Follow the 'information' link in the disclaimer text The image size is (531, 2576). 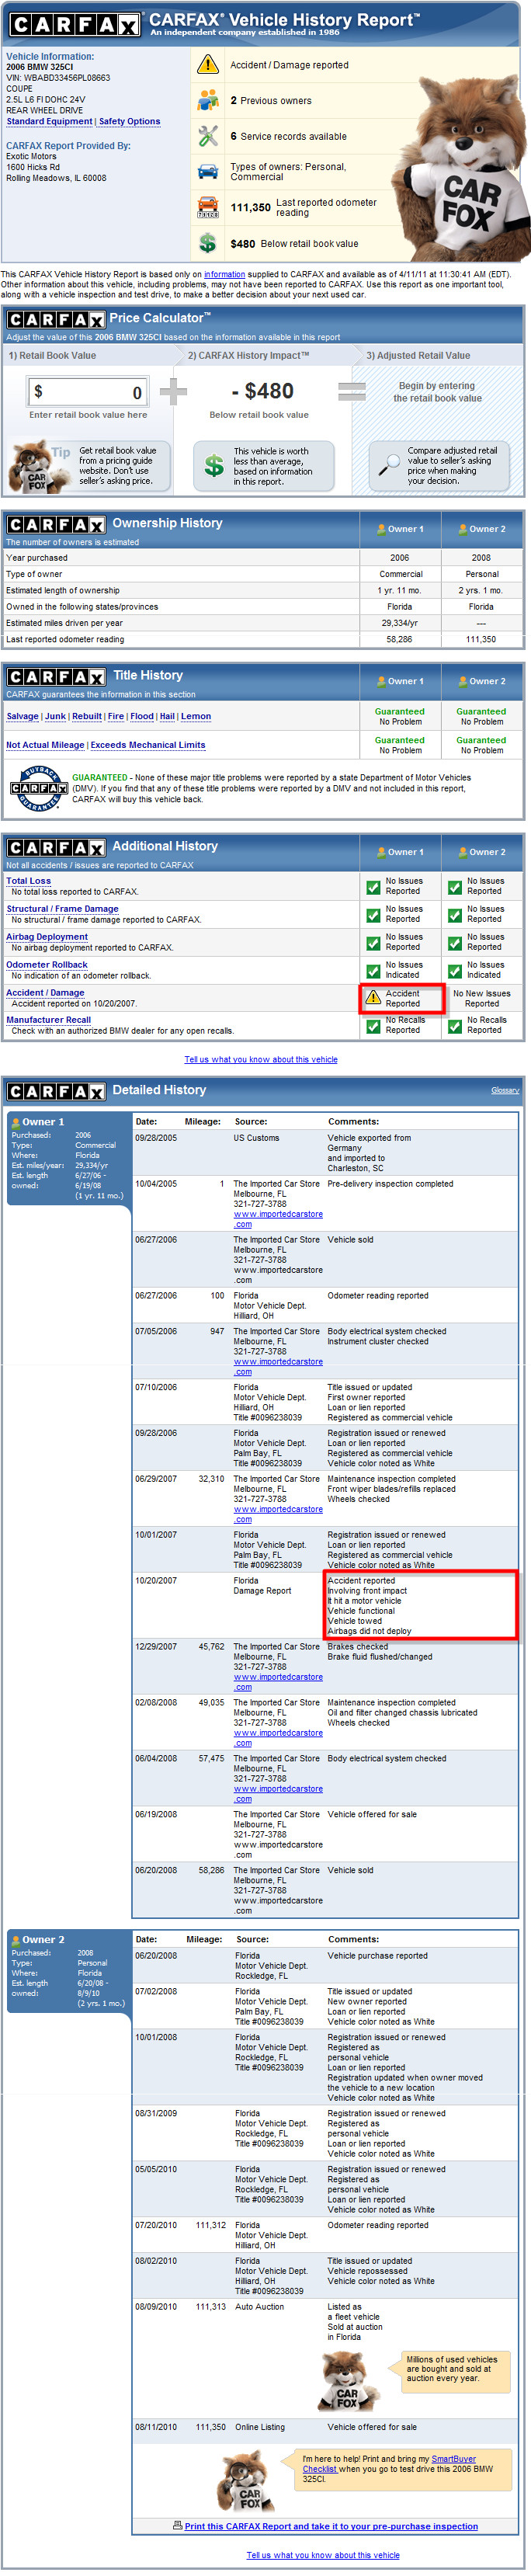click(x=225, y=275)
